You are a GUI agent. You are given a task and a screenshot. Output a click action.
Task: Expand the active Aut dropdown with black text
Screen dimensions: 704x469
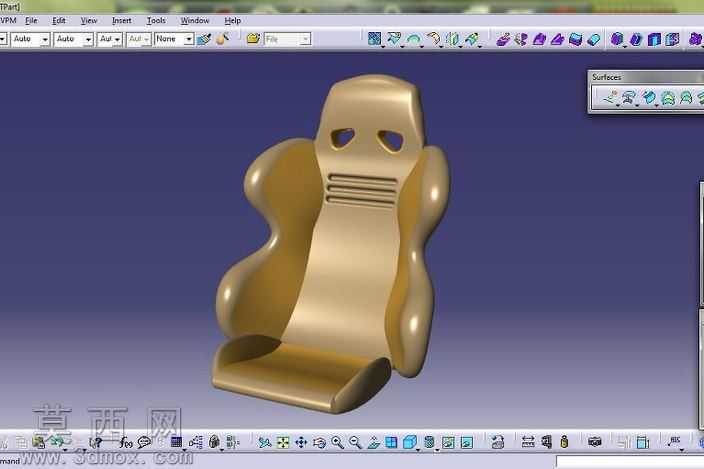[117, 39]
